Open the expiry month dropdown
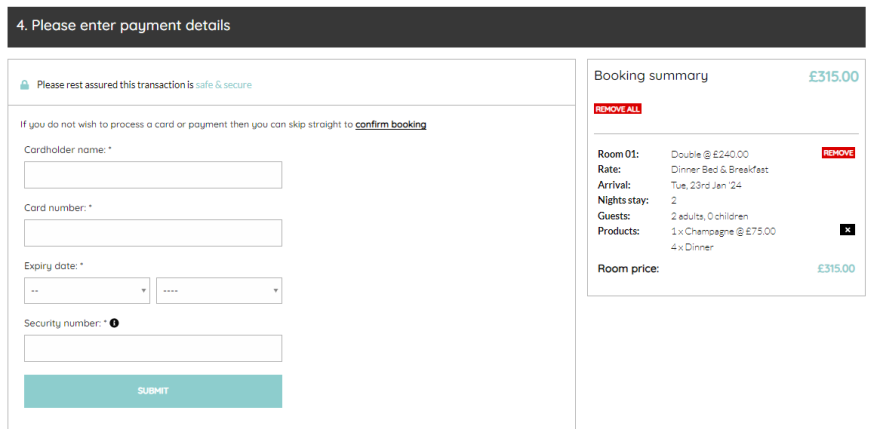Image resolution: width=880 pixels, height=429 pixels. [x=87, y=291]
